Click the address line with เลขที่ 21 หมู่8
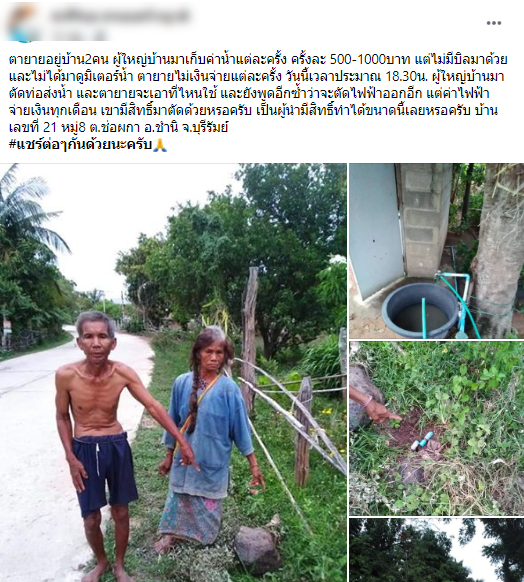Screen dimensions: 524x582 [118, 127]
